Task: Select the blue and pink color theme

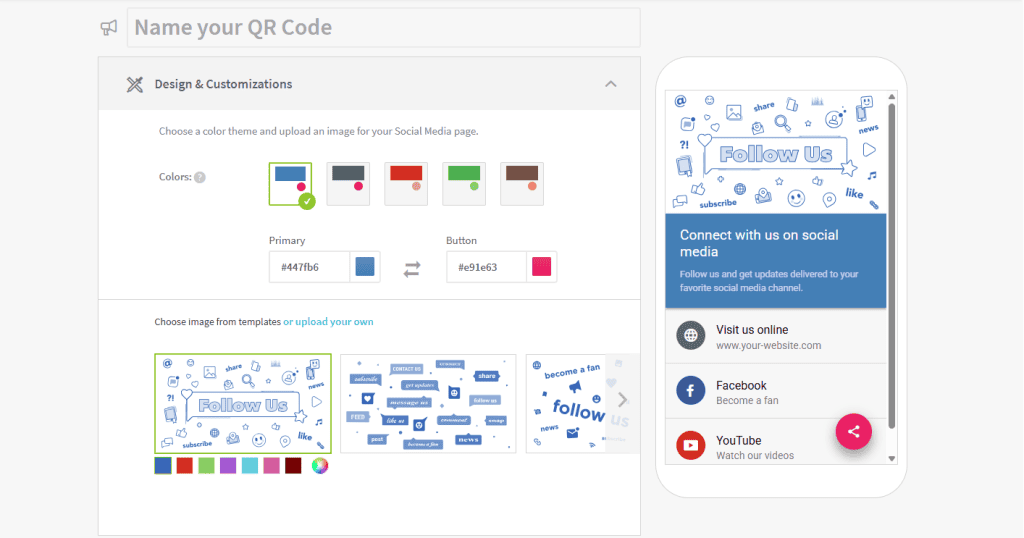Action: pos(291,184)
